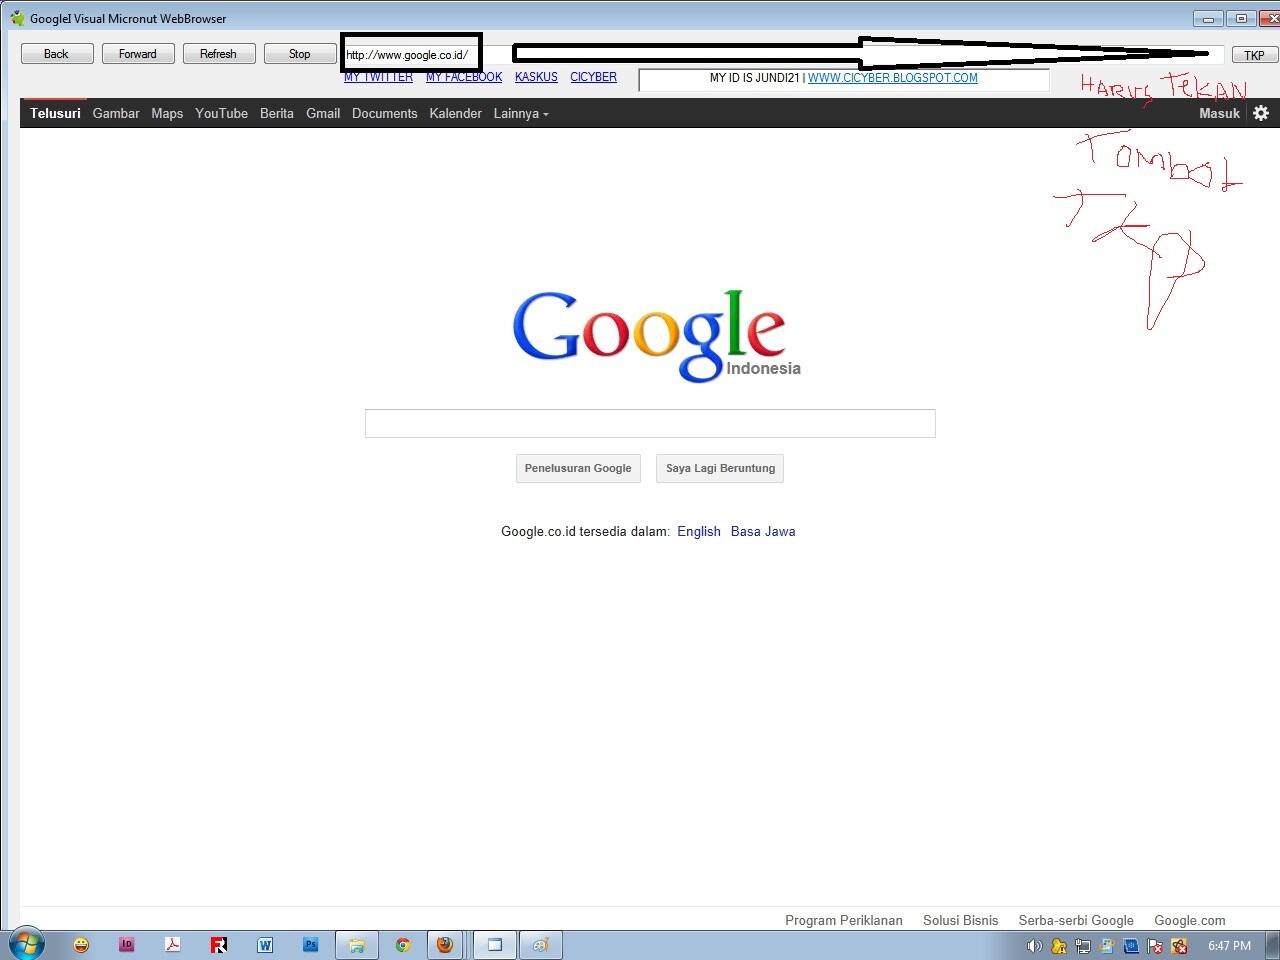The height and width of the screenshot is (960, 1280).
Task: Open Serba-serbi Google footer link
Action: tap(1076, 920)
